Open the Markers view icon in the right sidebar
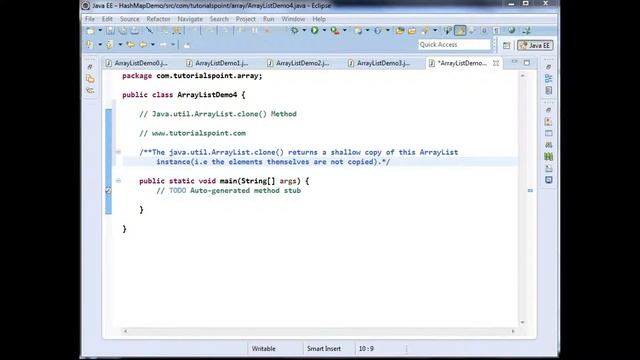This screenshot has width=640, height=360. click(549, 122)
